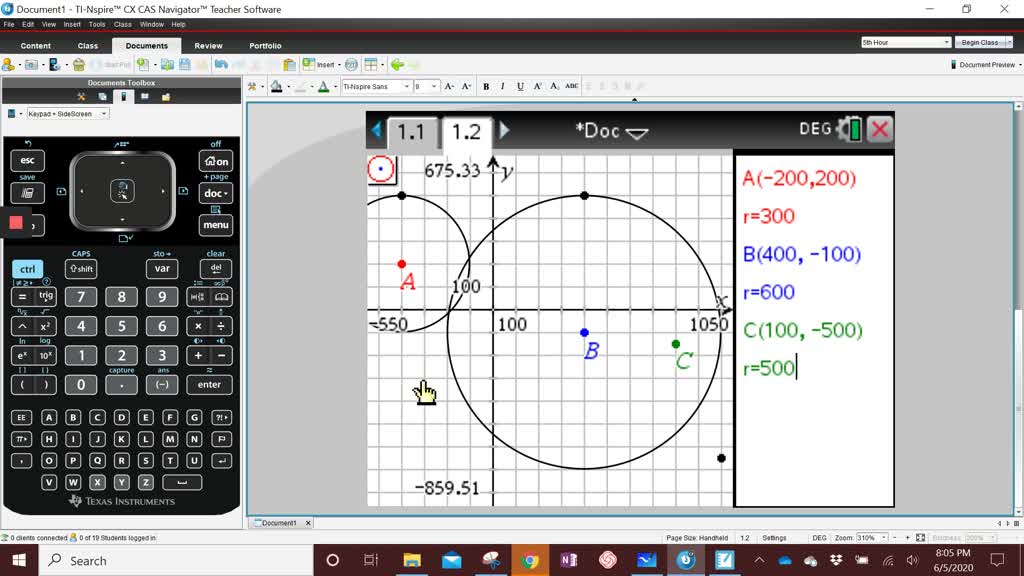The height and width of the screenshot is (576, 1024).
Task: Go to previous page arrow in handheld header
Action: point(376,130)
